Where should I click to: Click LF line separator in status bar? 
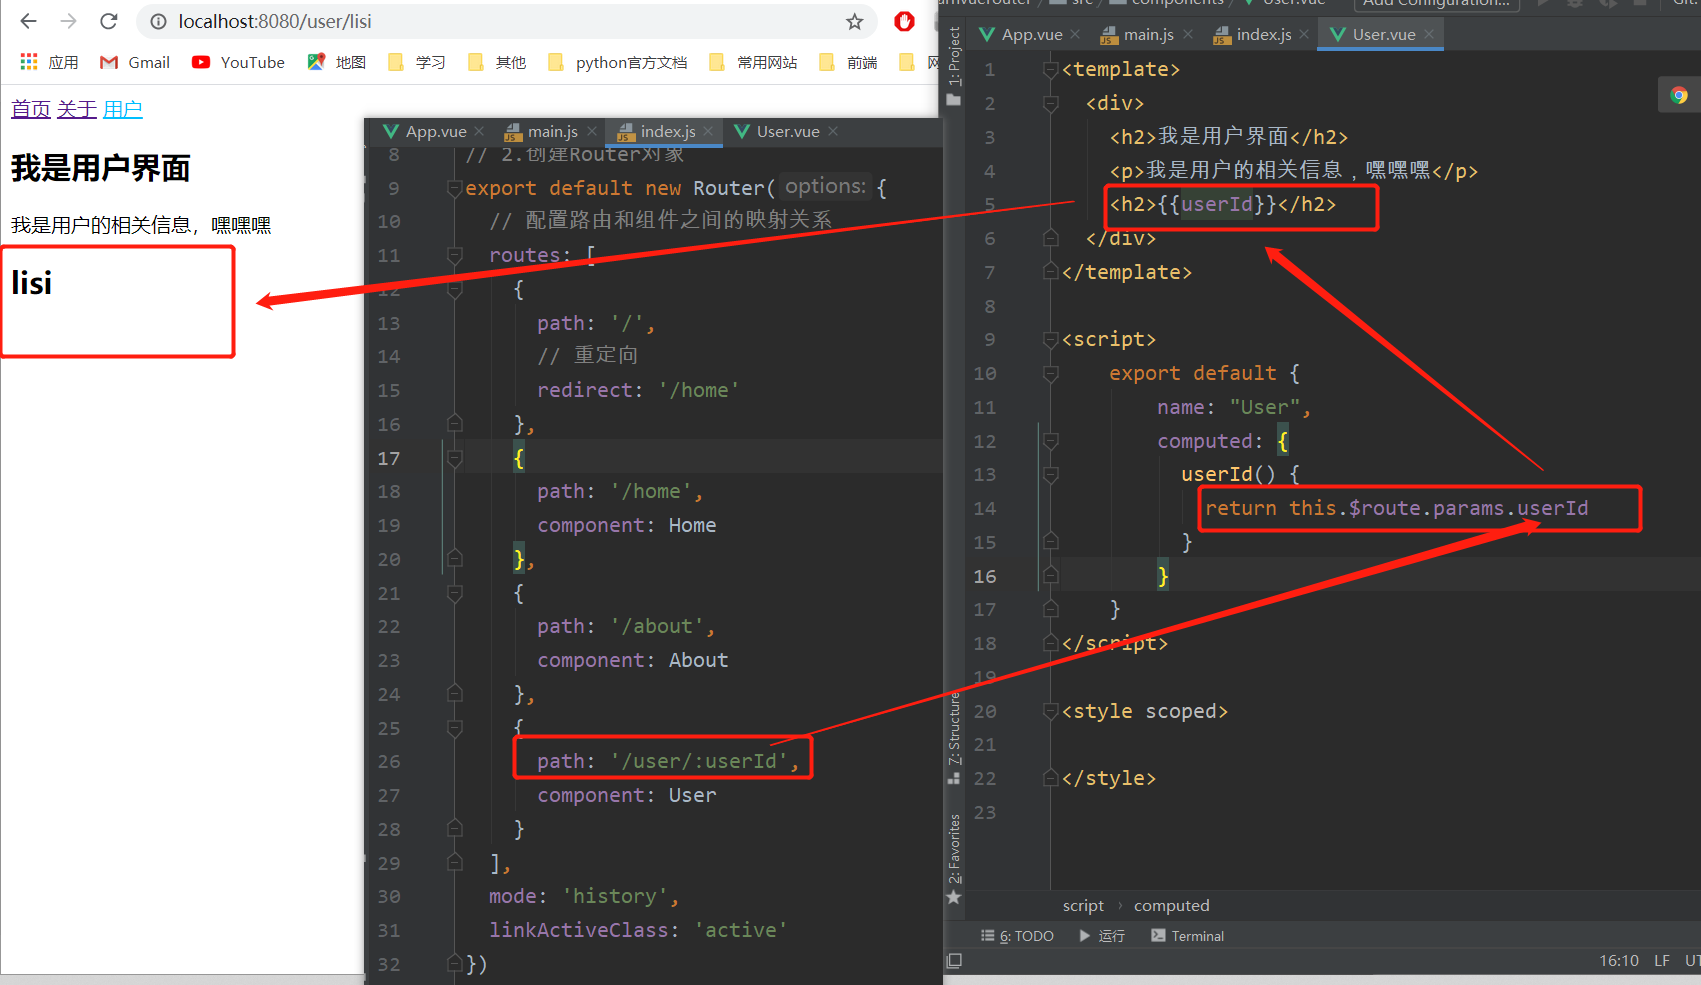tap(1662, 961)
